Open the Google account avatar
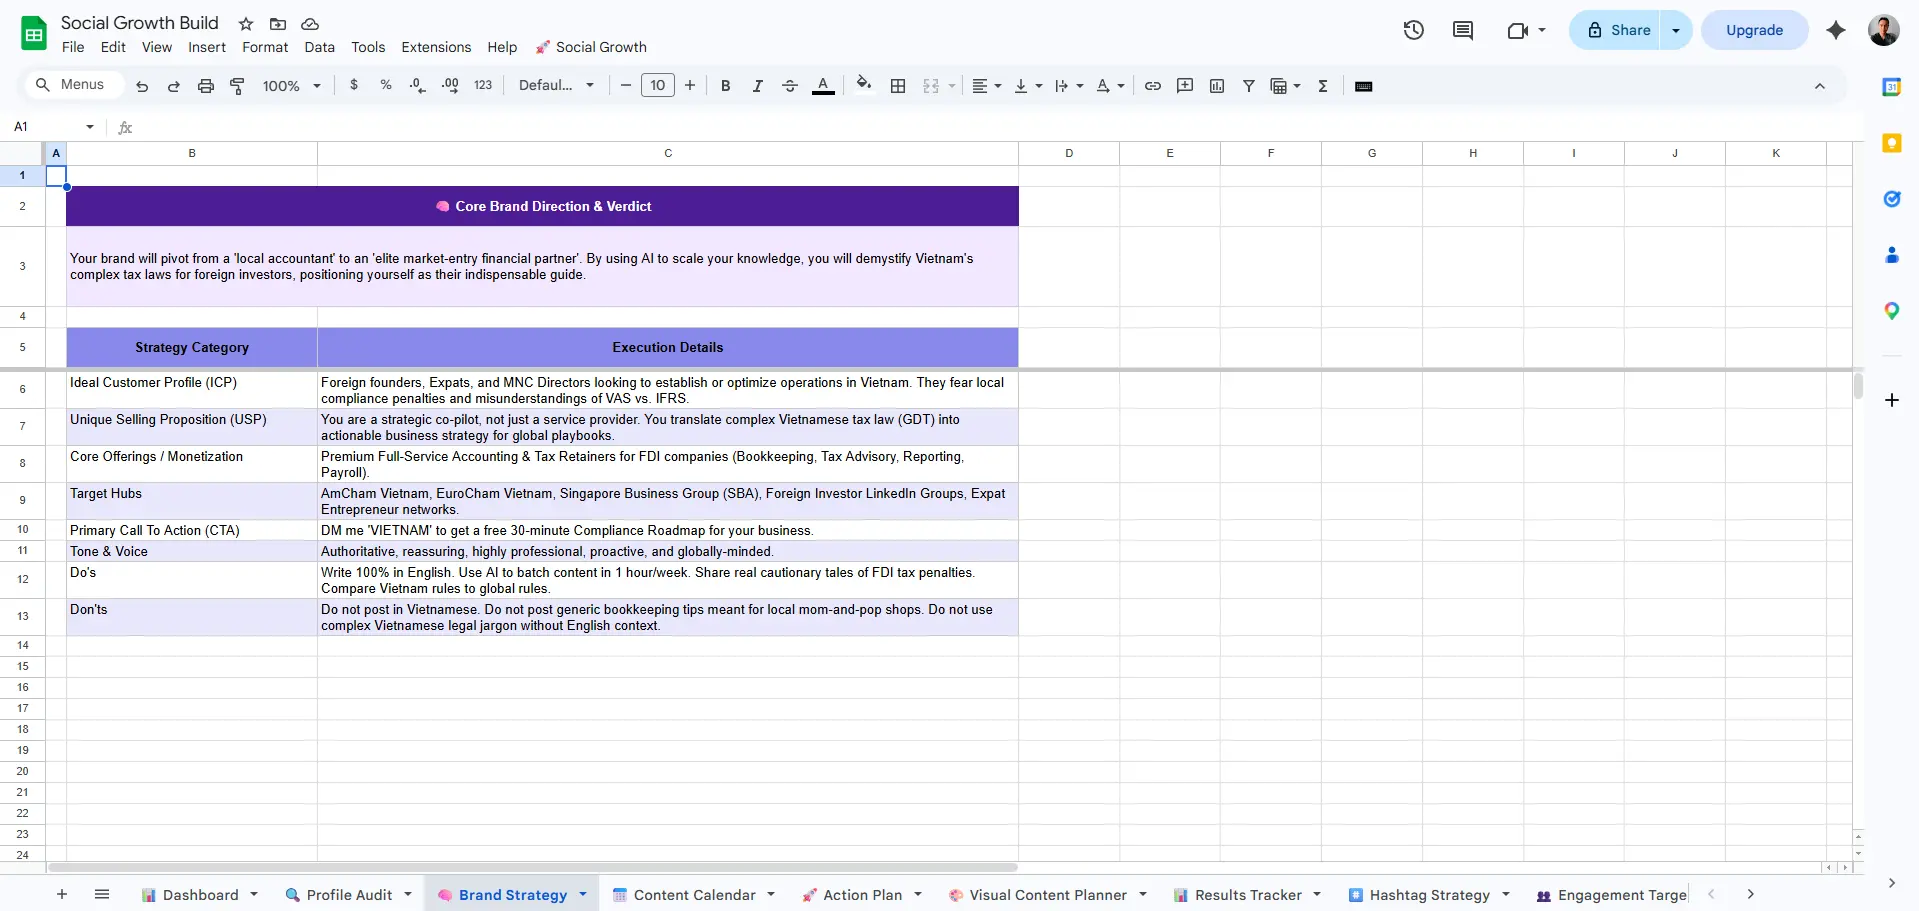Viewport: 1919px width, 911px height. [1884, 30]
